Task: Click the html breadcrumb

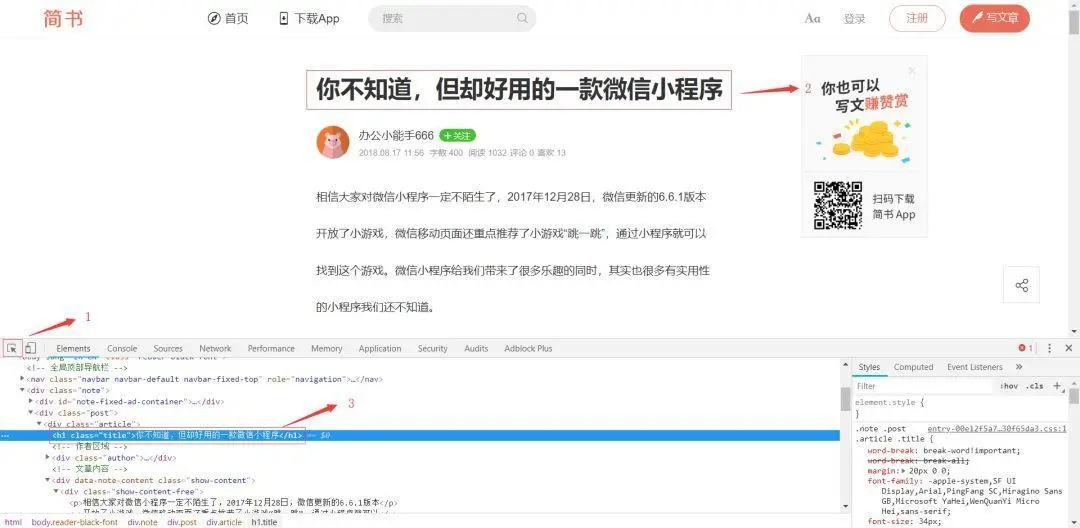Action: pos(13,522)
